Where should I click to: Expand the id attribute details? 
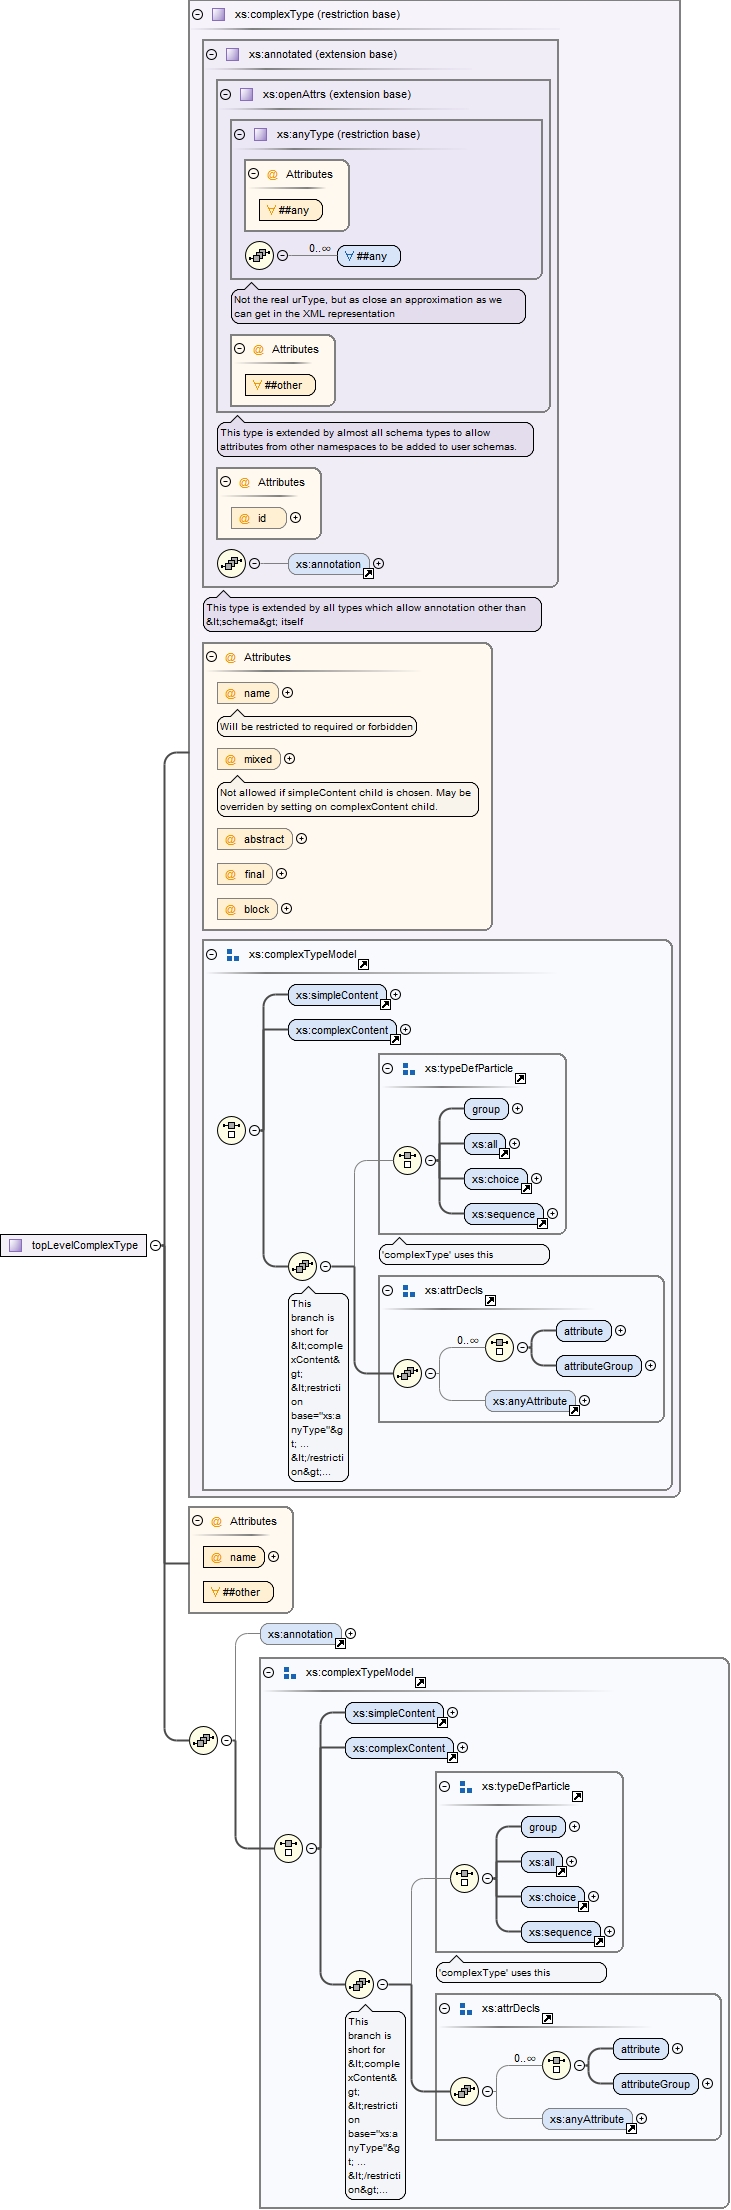coord(295,518)
